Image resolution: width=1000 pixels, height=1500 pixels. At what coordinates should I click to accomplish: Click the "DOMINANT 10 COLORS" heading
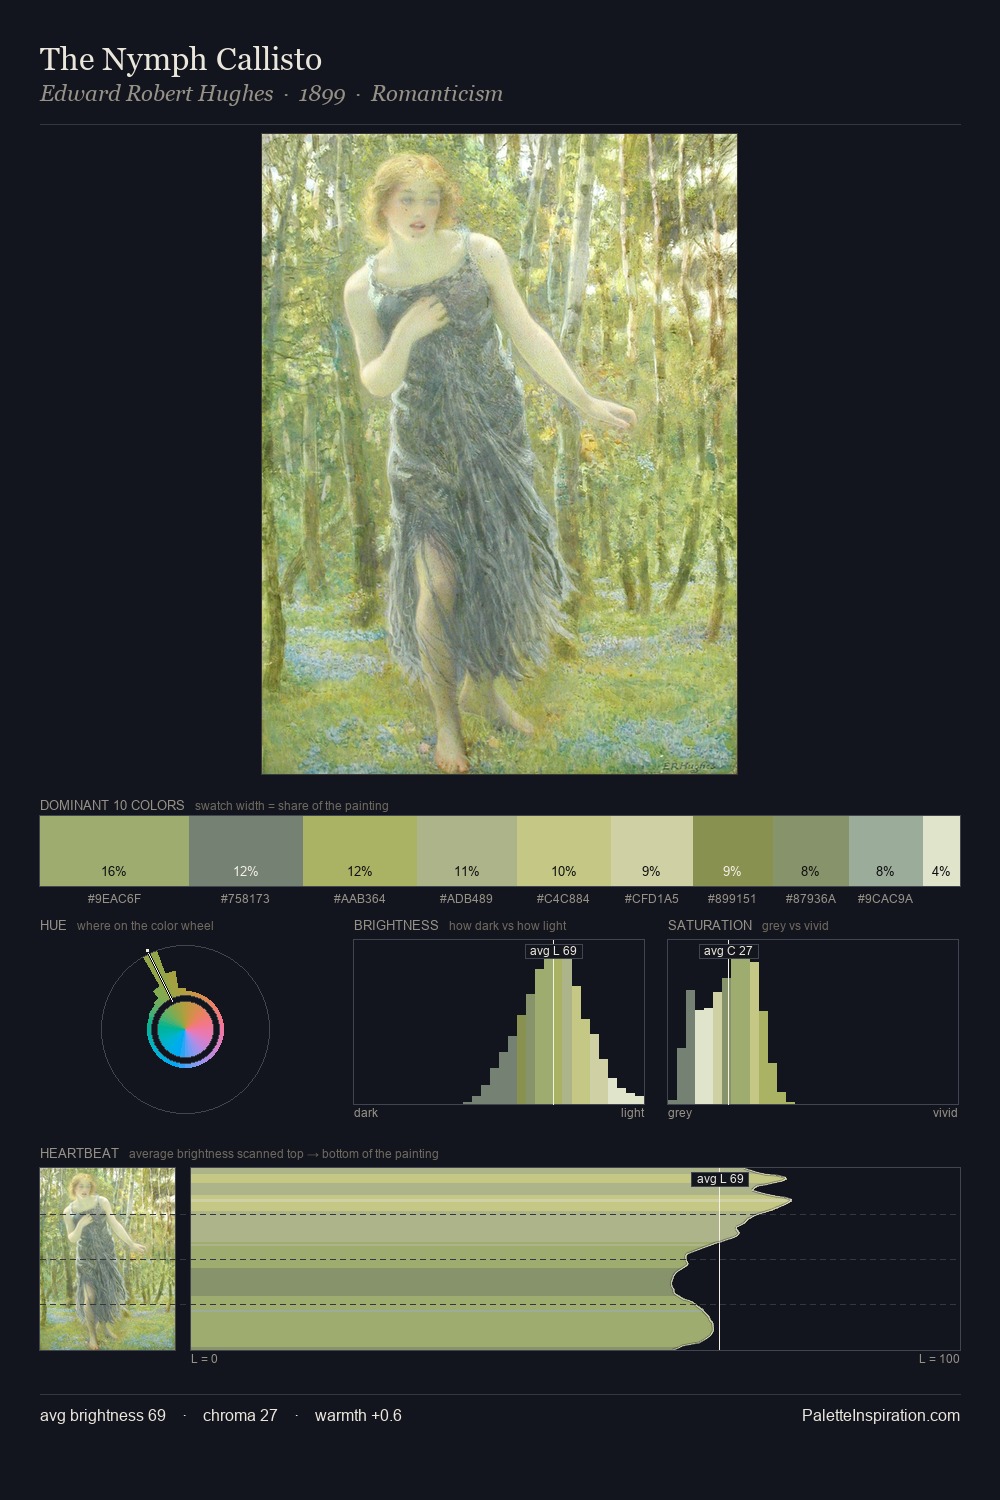pos(112,805)
